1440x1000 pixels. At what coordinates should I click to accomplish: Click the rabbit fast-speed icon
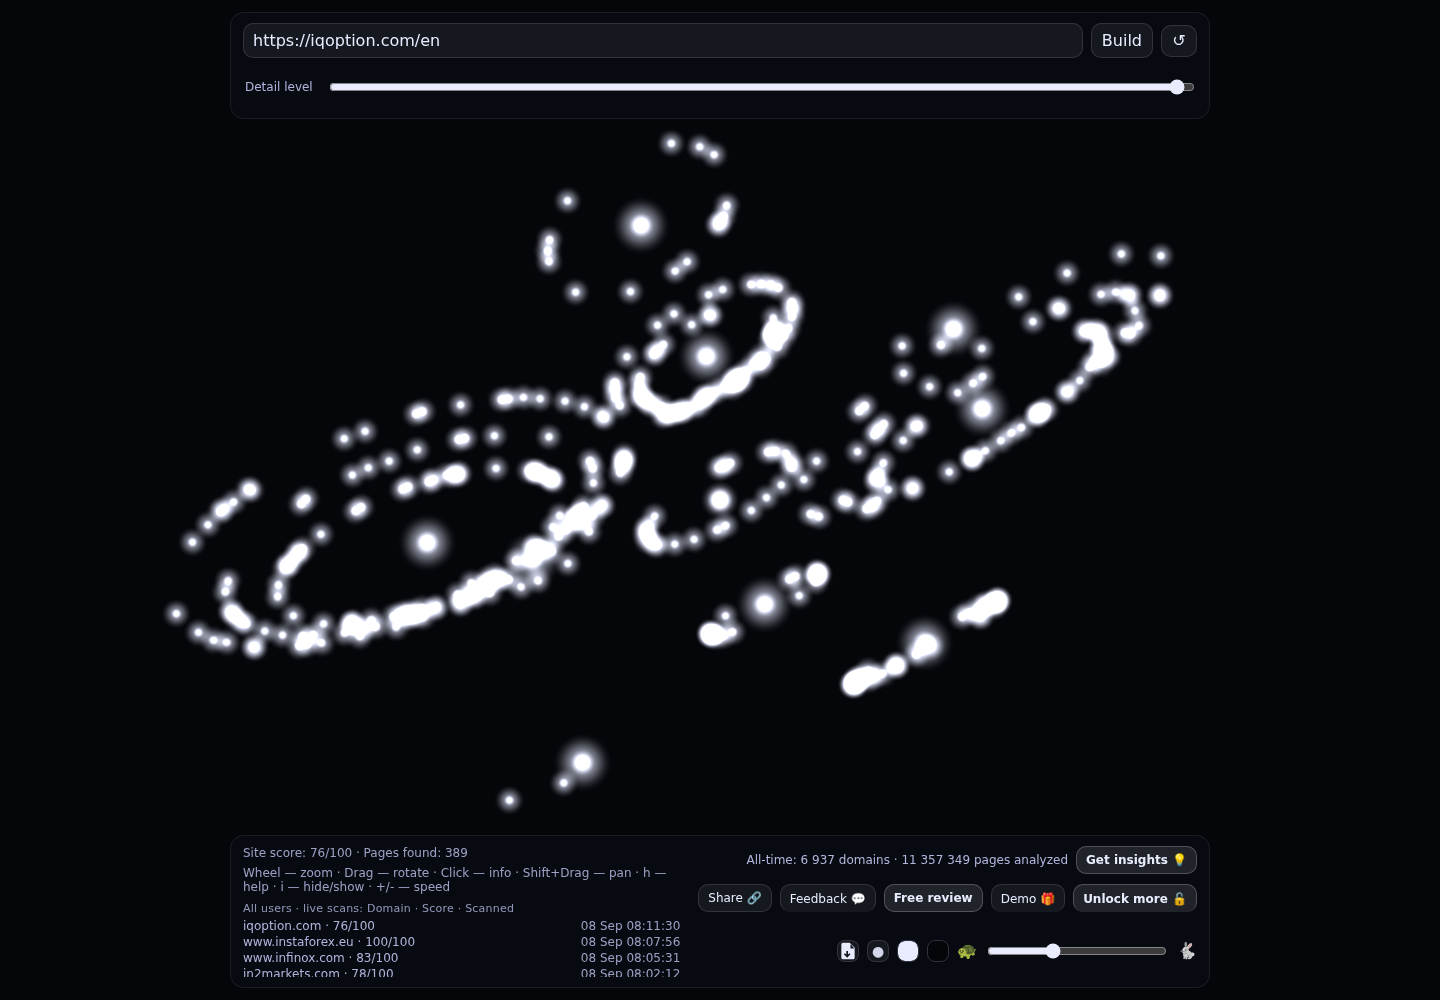coord(1187,951)
